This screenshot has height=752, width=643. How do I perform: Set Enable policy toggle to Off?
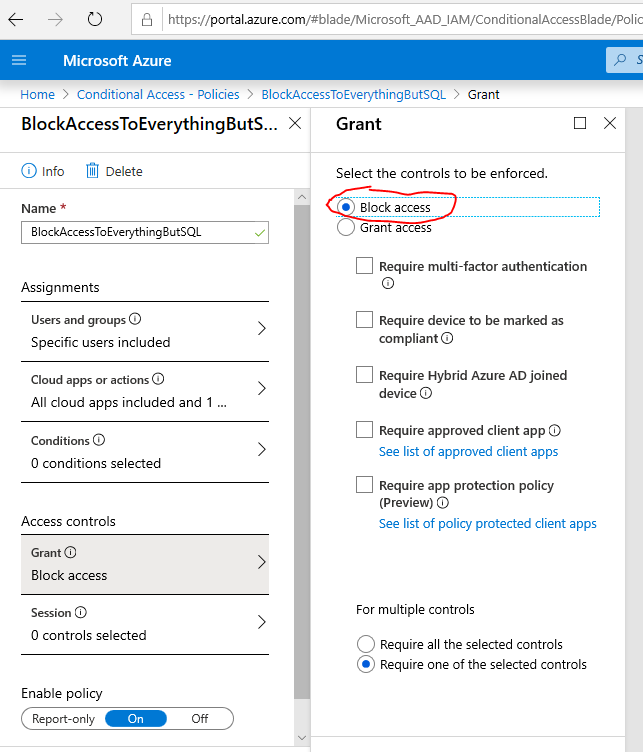(200, 718)
